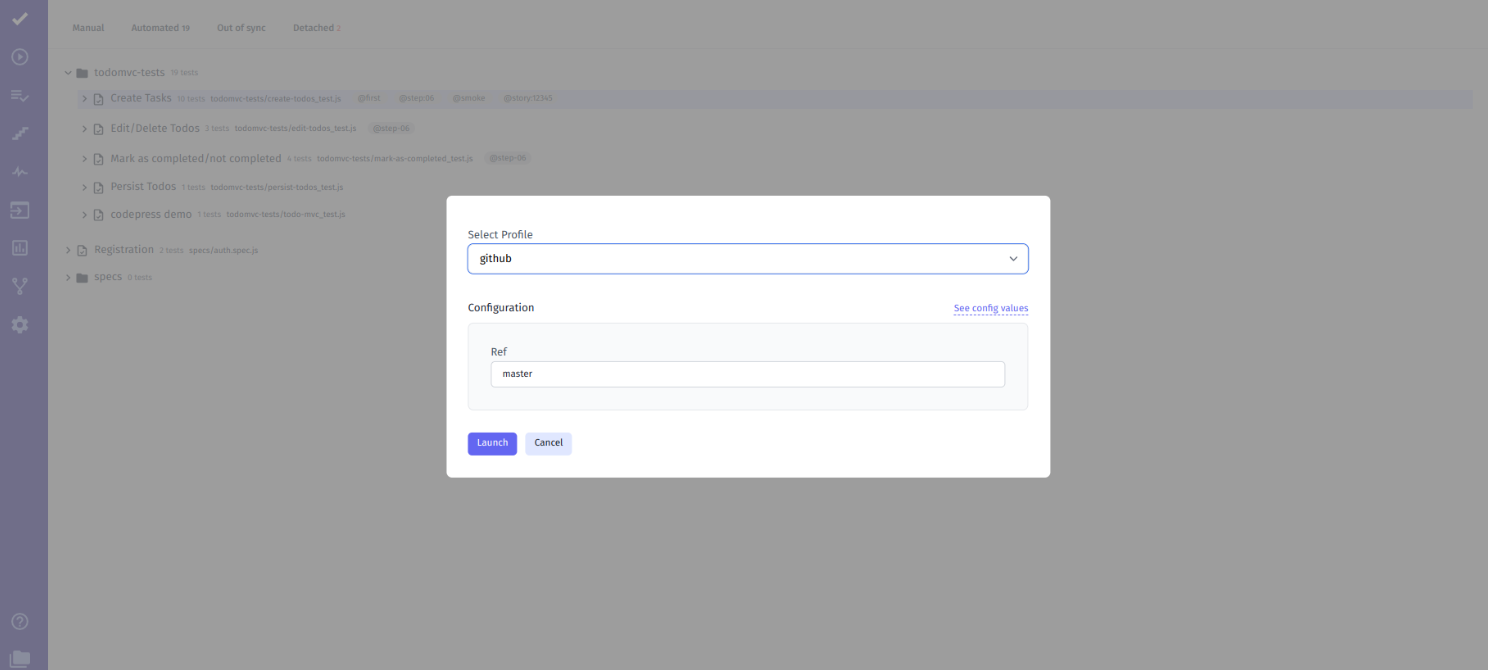Click inside the Ref input field
The image size is (1488, 670).
tap(747, 374)
